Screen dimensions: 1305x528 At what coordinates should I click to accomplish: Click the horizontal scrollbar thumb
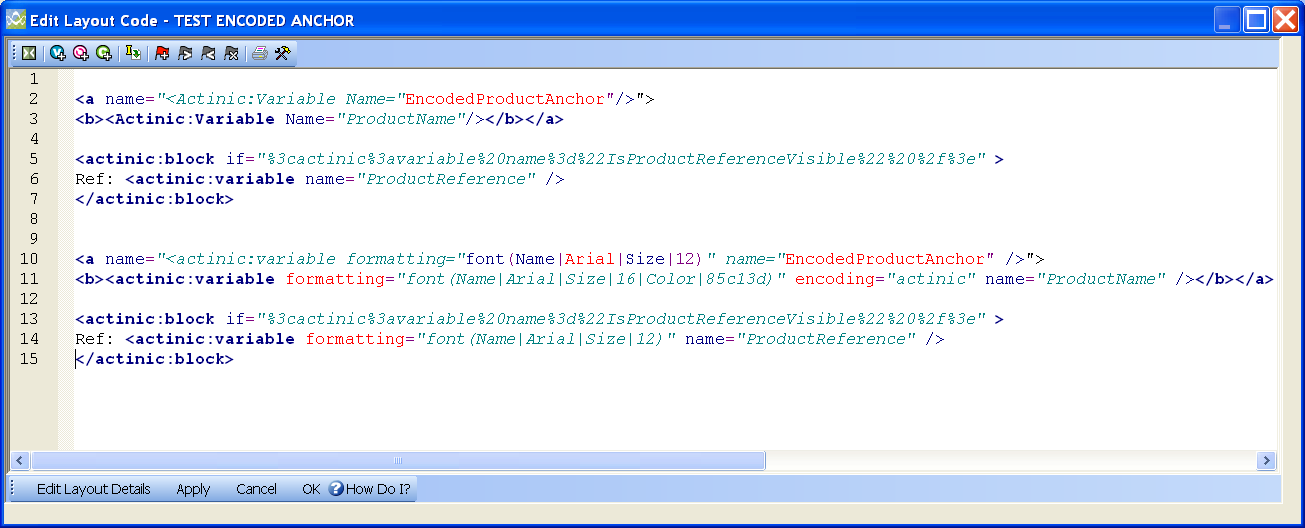coord(398,461)
